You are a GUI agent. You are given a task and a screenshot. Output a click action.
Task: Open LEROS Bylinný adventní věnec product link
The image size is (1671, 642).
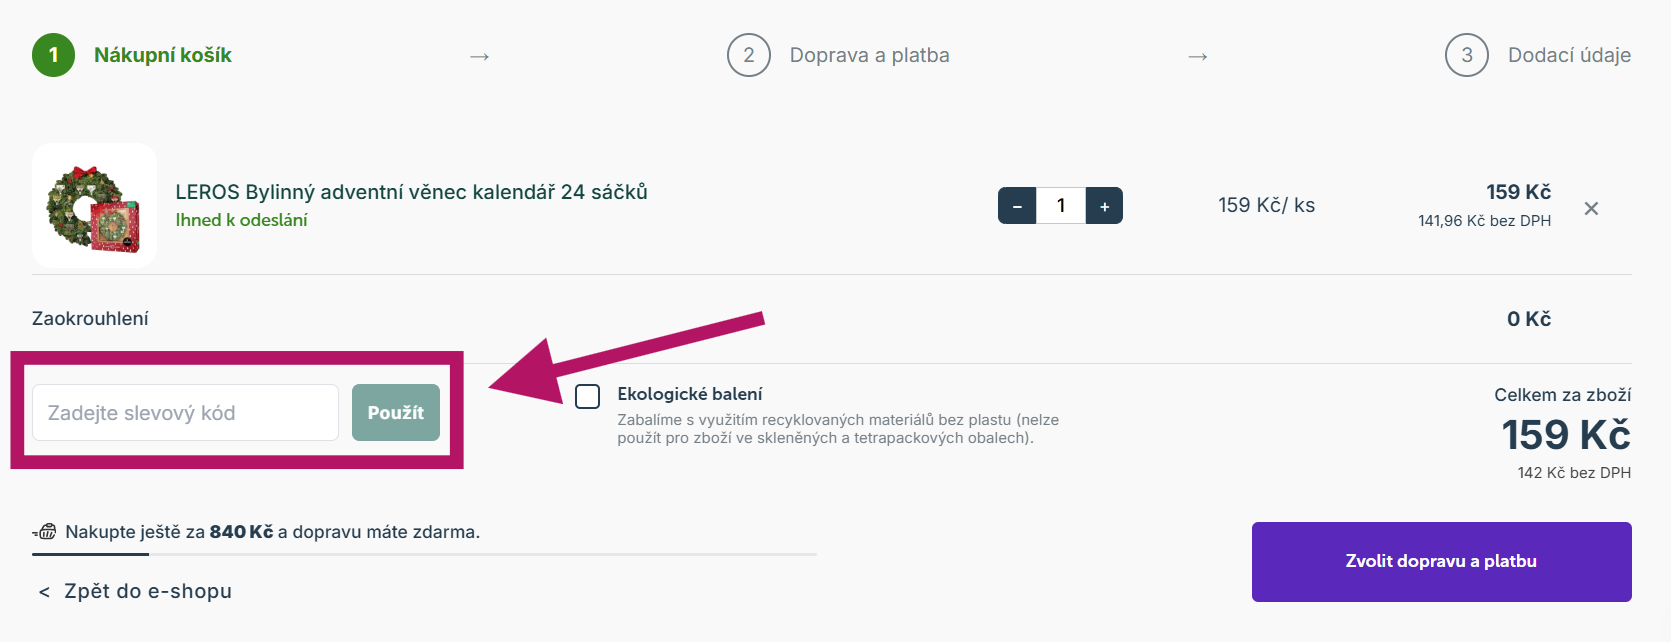coord(411,192)
